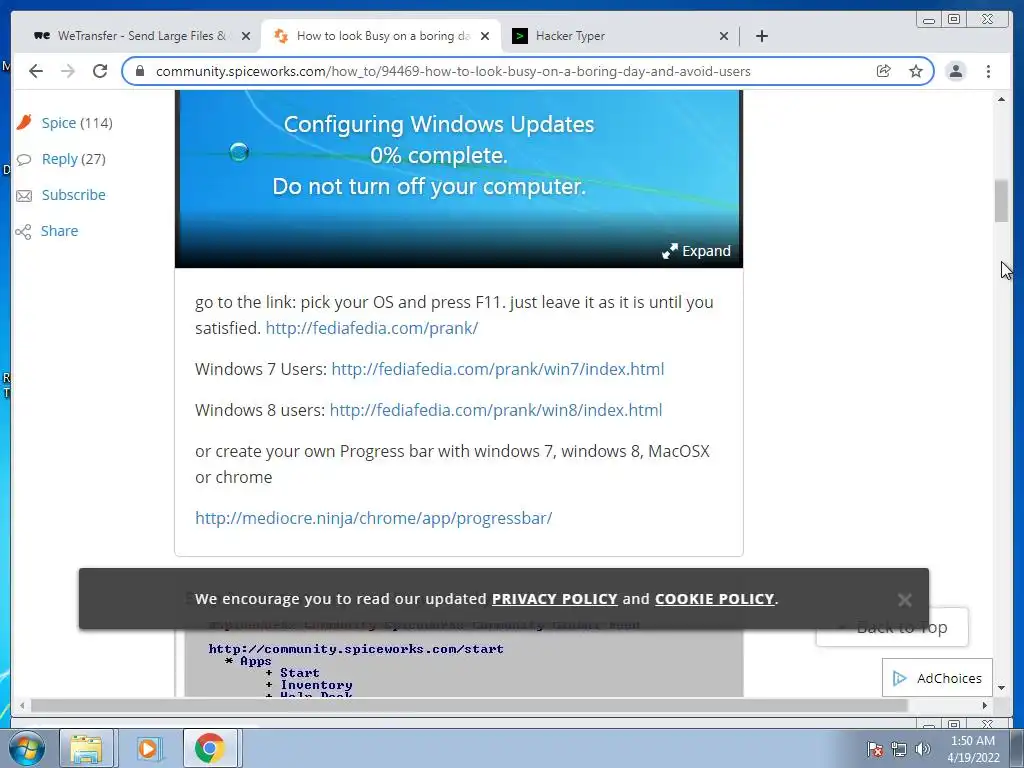
Task: Open network status tray icon
Action: (899, 749)
